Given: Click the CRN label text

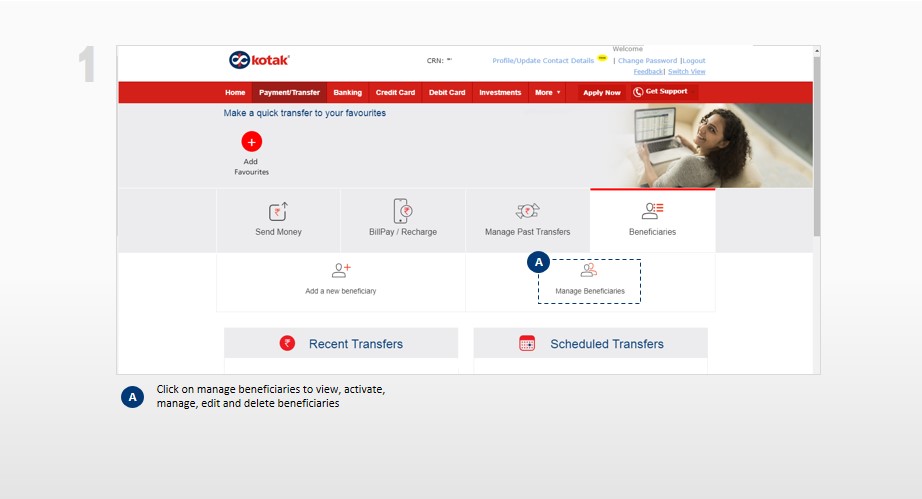Looking at the screenshot, I should (x=435, y=61).
